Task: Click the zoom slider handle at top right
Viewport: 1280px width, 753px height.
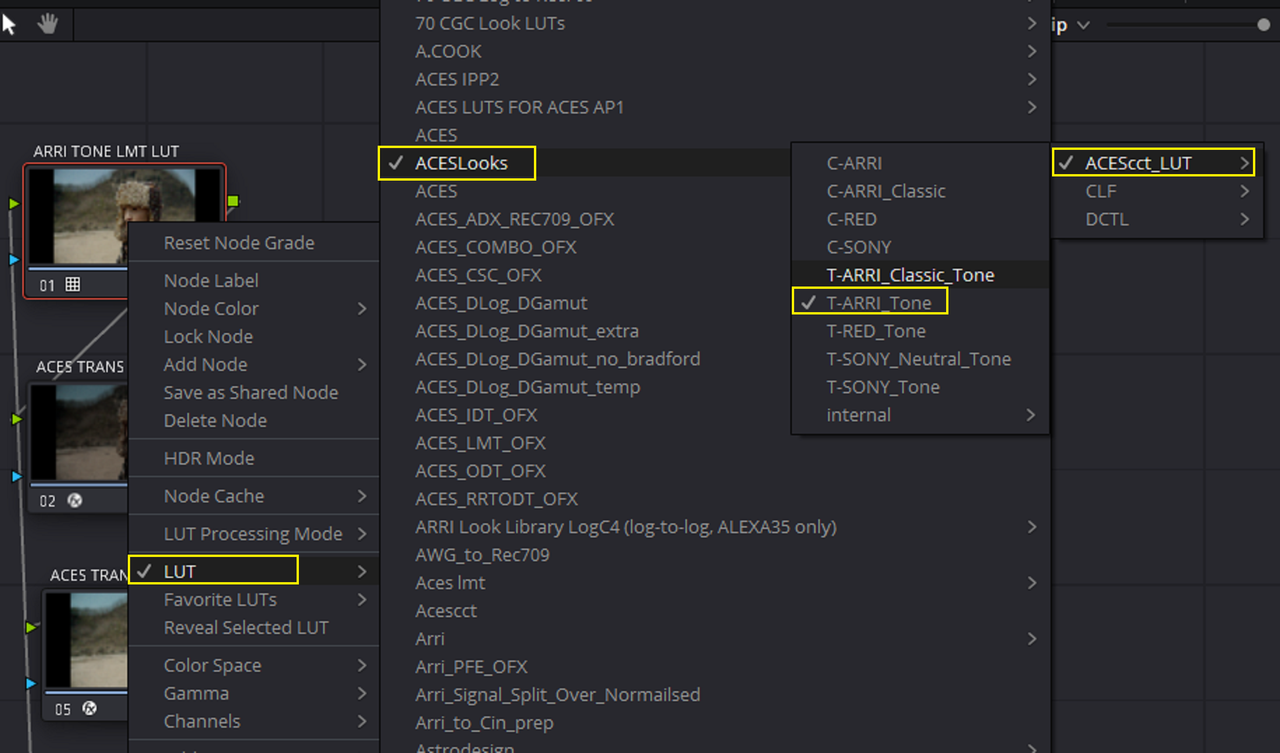Action: [x=1264, y=25]
